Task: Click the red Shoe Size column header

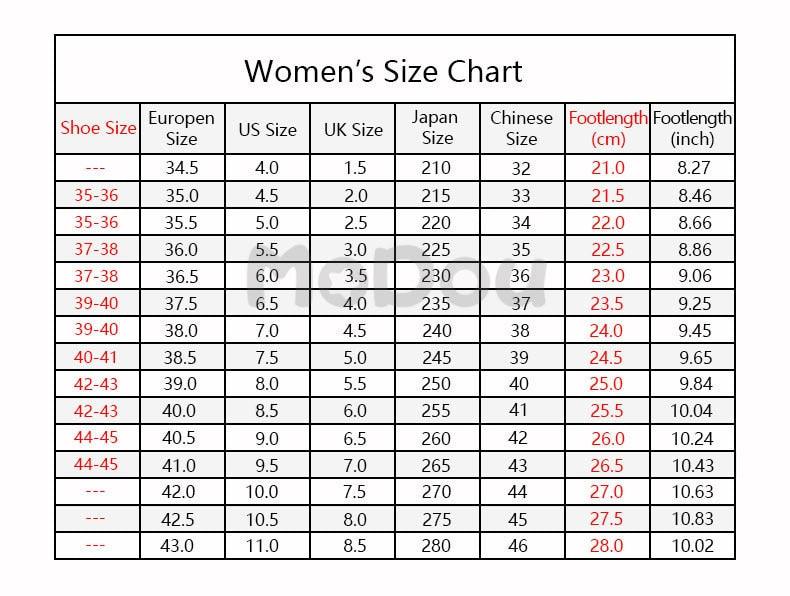Action: coord(98,127)
